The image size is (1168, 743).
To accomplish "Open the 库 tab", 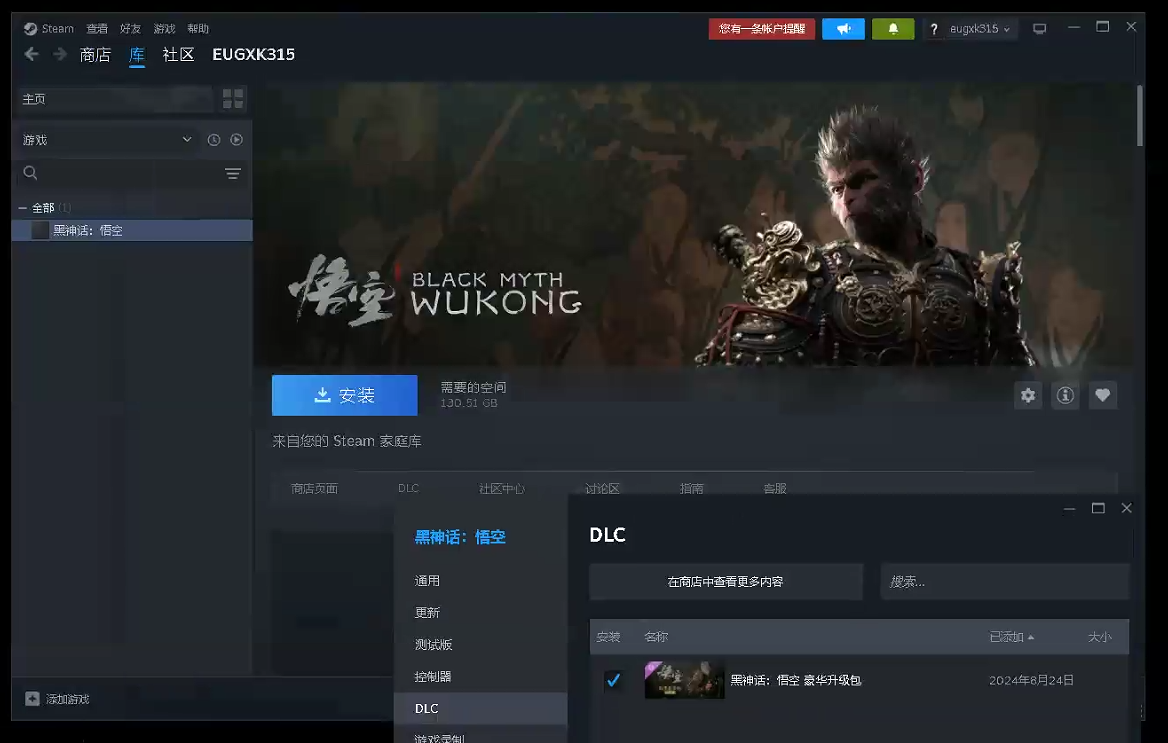I will point(136,54).
